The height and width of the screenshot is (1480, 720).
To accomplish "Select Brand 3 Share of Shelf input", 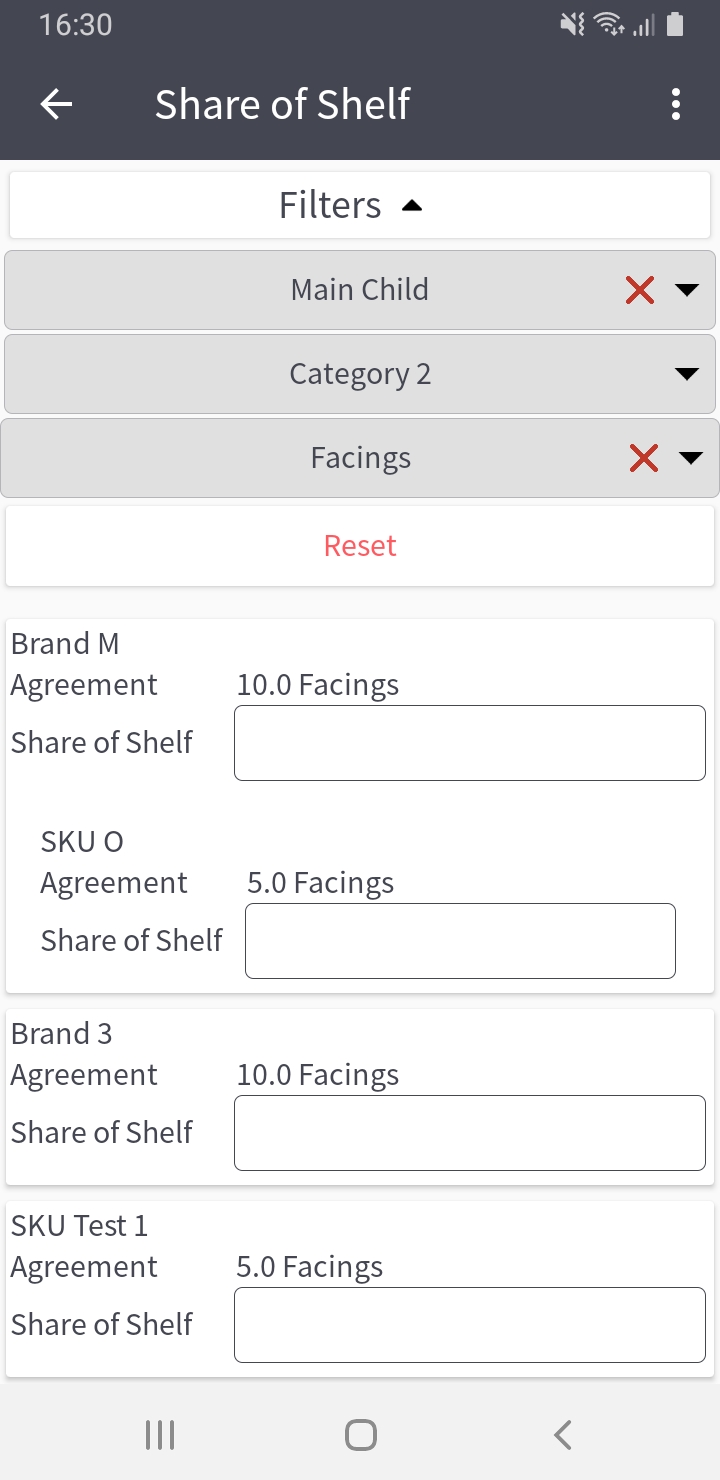I will click(469, 1133).
